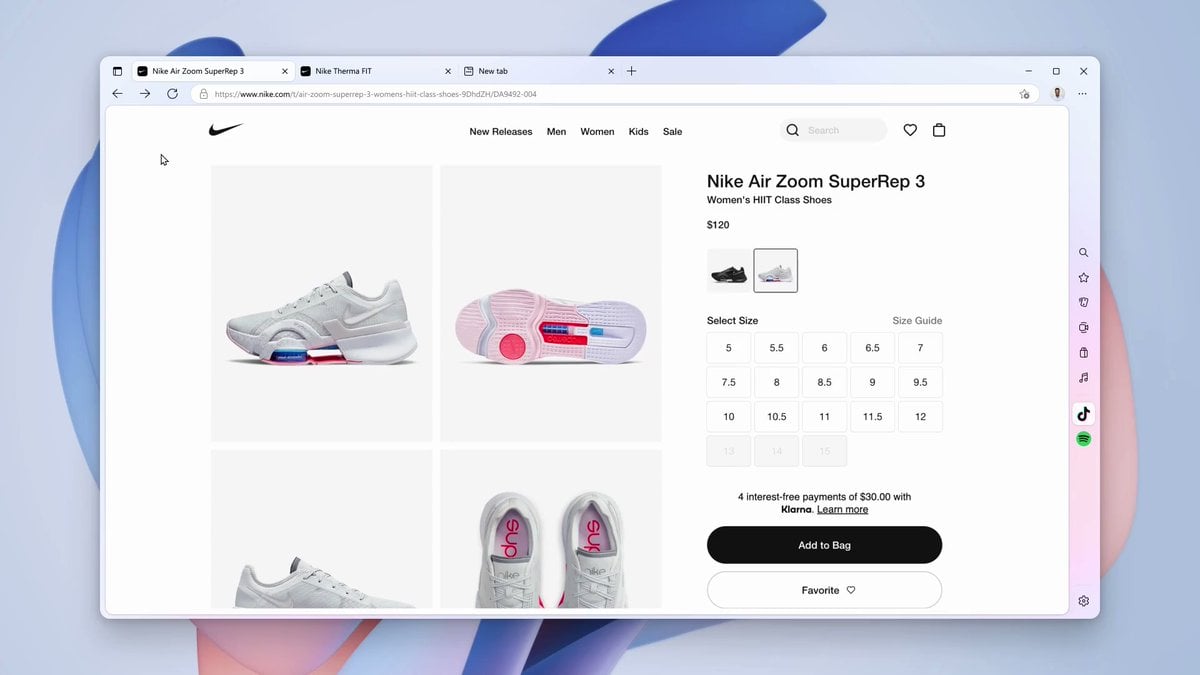The height and width of the screenshot is (675, 1200).
Task: Open the sidebar music note icon
Action: pyautogui.click(x=1083, y=378)
